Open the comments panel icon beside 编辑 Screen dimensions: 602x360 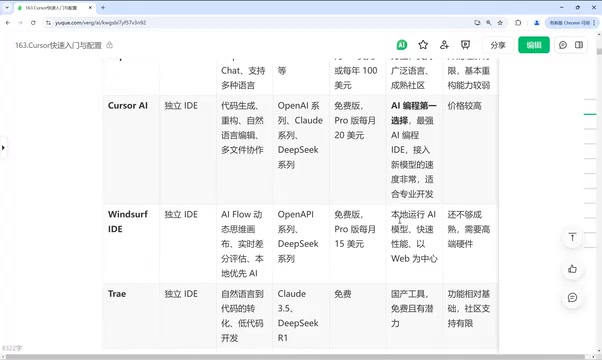tap(563, 45)
